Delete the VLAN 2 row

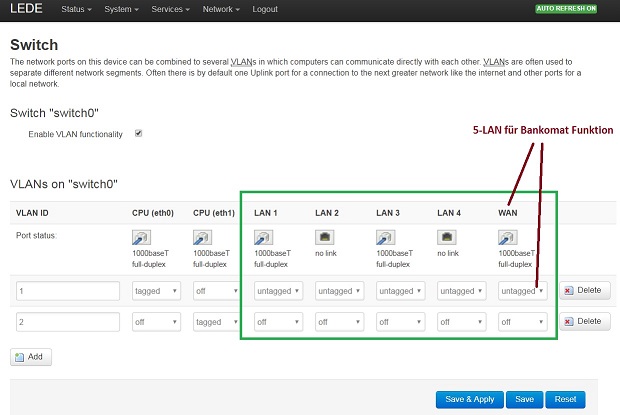point(585,321)
